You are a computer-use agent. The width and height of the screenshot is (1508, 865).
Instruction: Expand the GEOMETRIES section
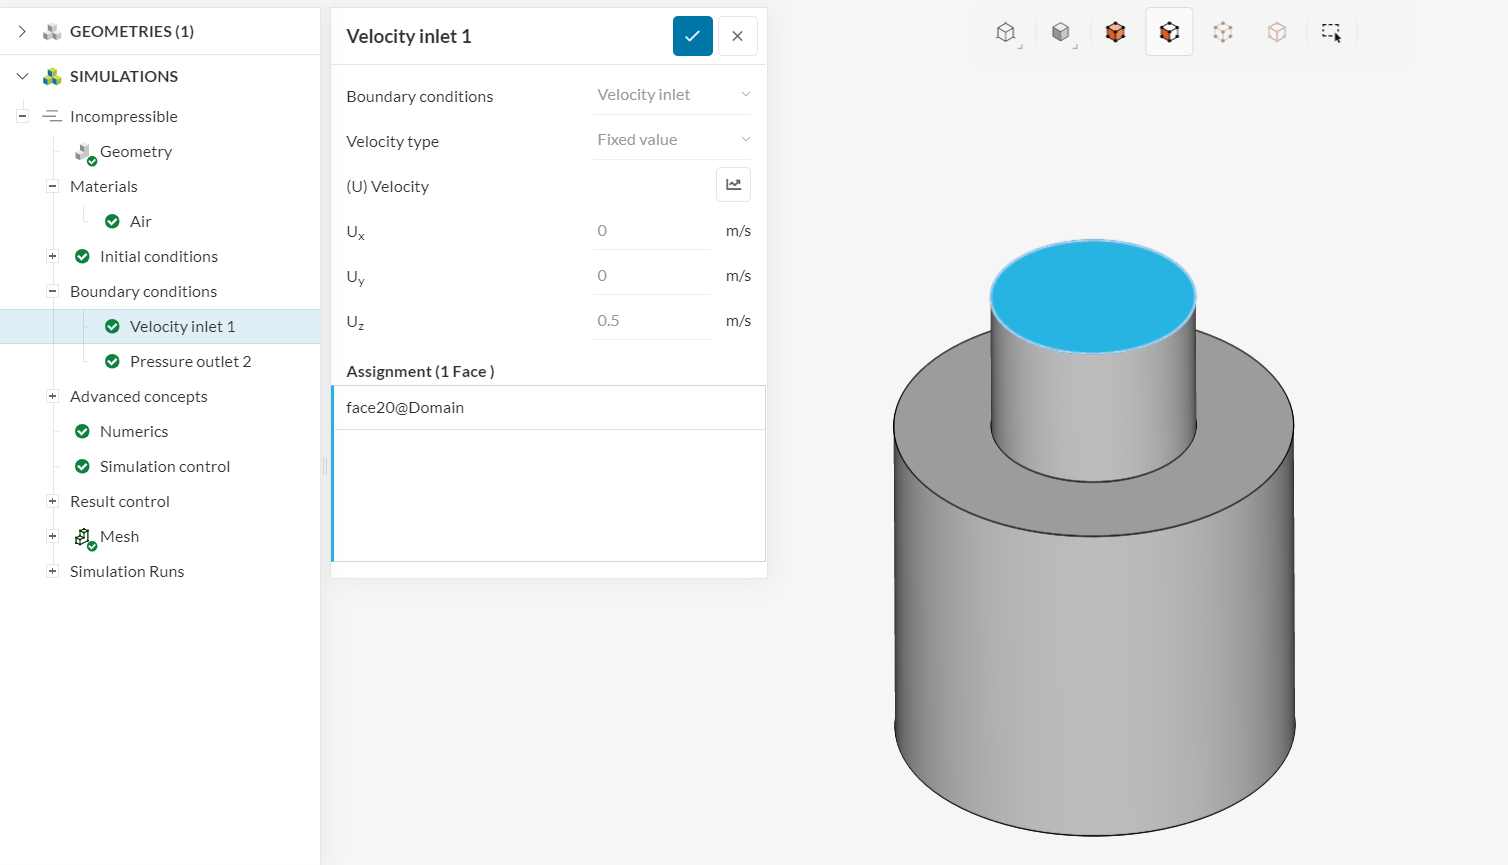[x=22, y=32]
